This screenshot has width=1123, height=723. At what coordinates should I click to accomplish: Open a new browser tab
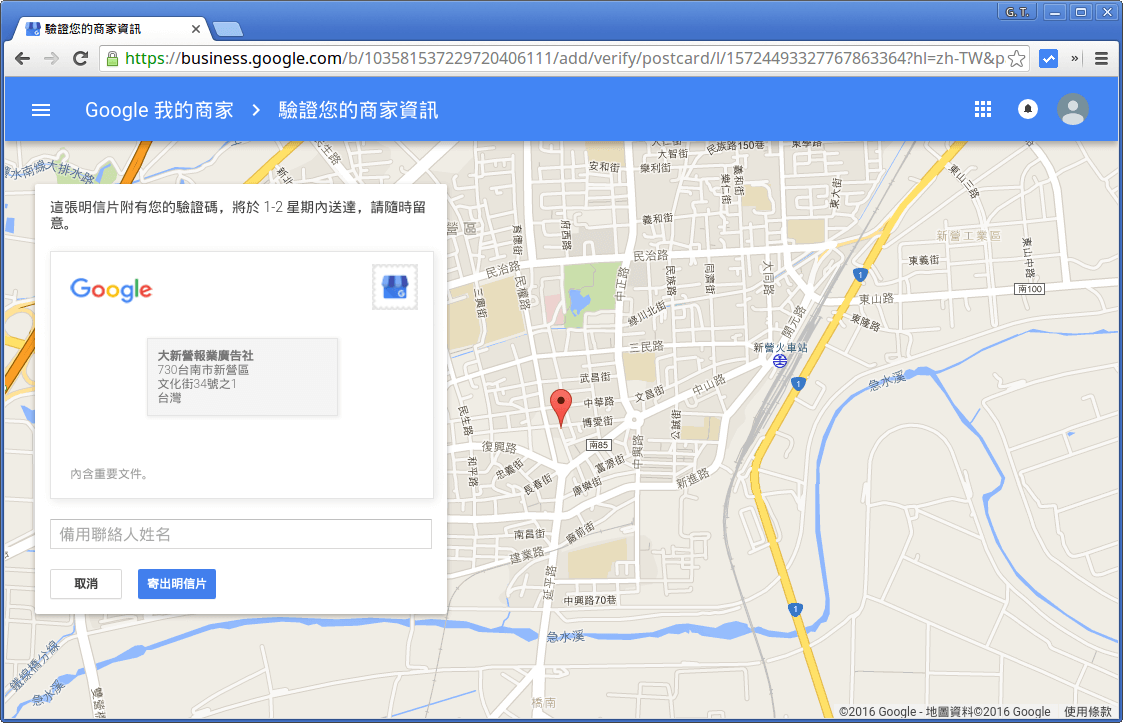click(227, 29)
